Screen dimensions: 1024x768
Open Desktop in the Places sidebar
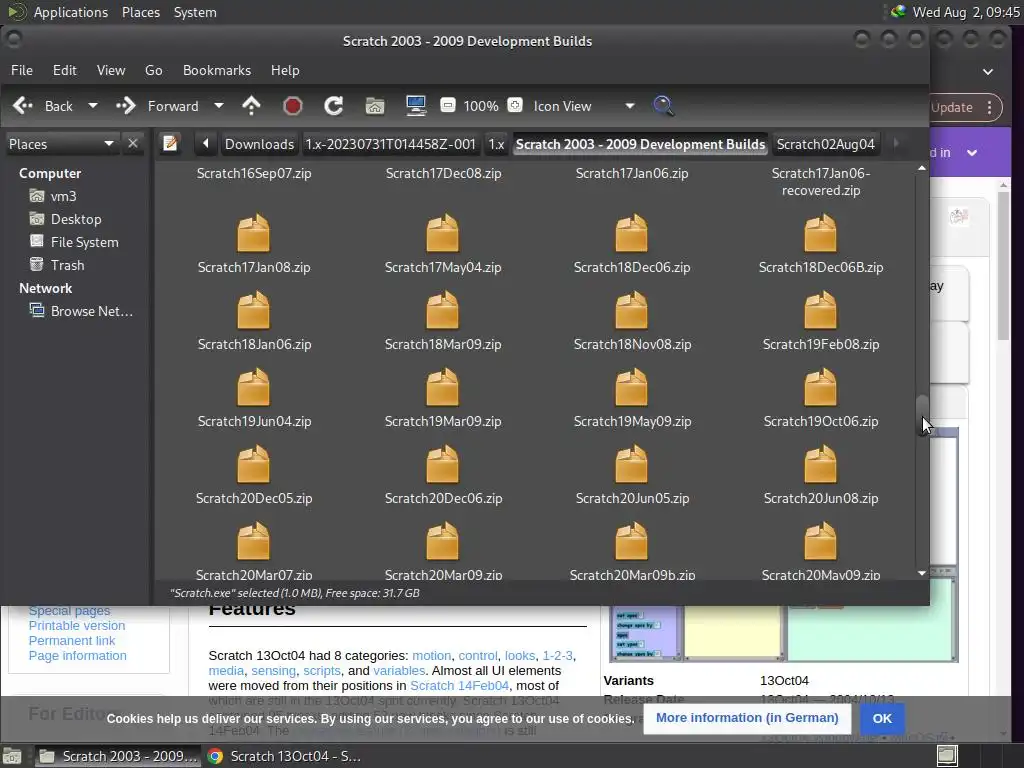click(x=75, y=219)
